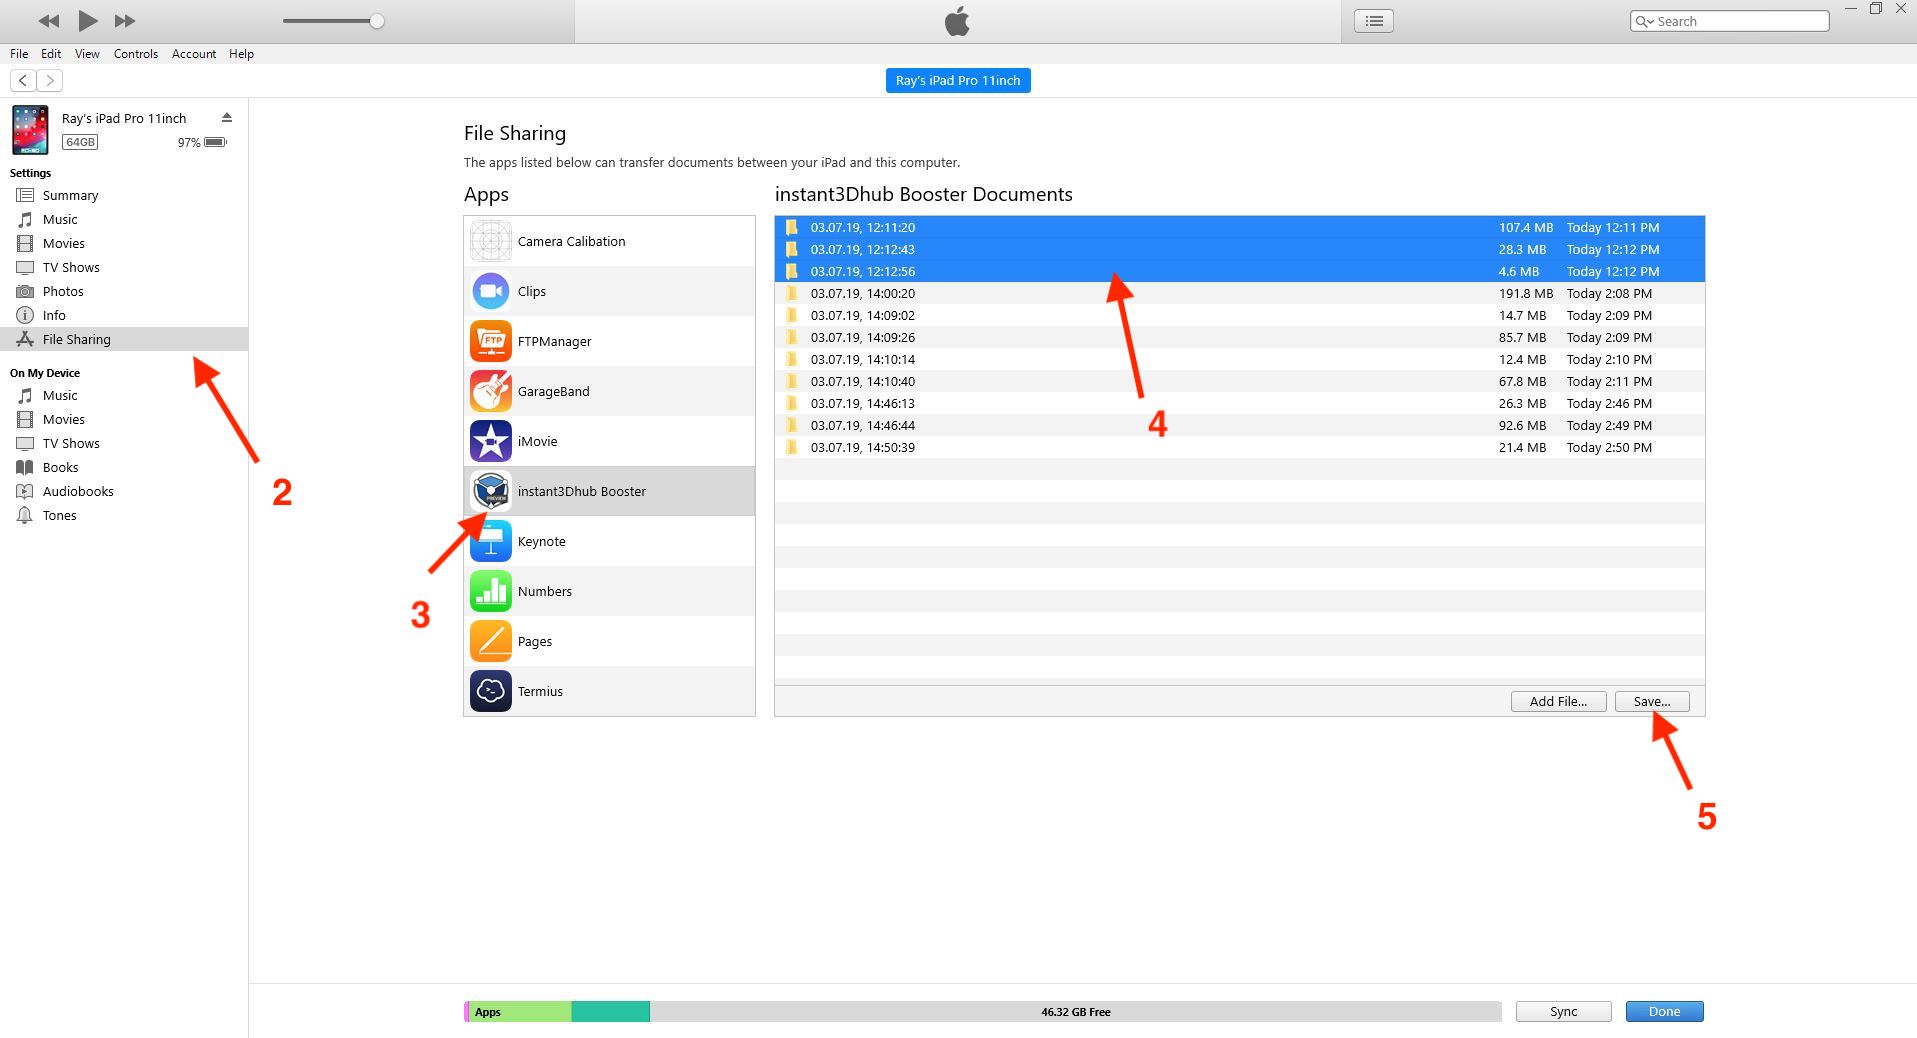Click the teal segment of storage bar
The image size is (1917, 1038).
click(x=611, y=1012)
